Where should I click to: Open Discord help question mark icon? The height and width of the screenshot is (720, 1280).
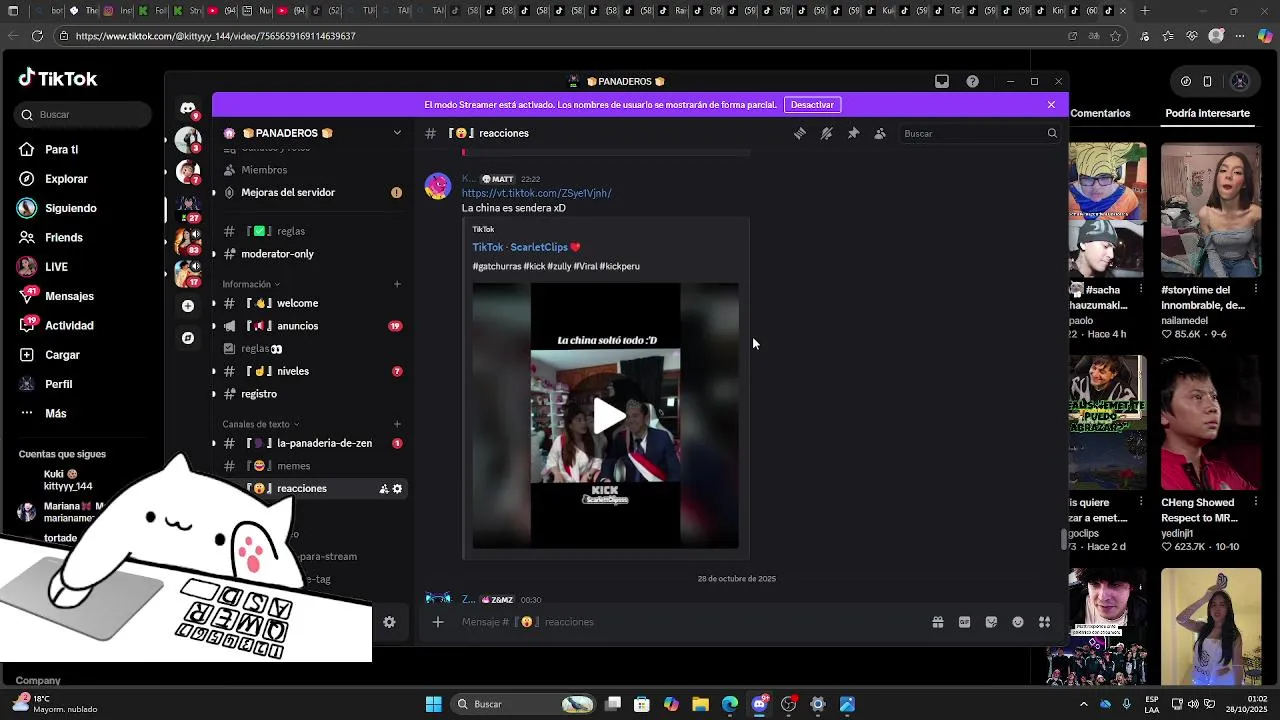pyautogui.click(x=972, y=81)
